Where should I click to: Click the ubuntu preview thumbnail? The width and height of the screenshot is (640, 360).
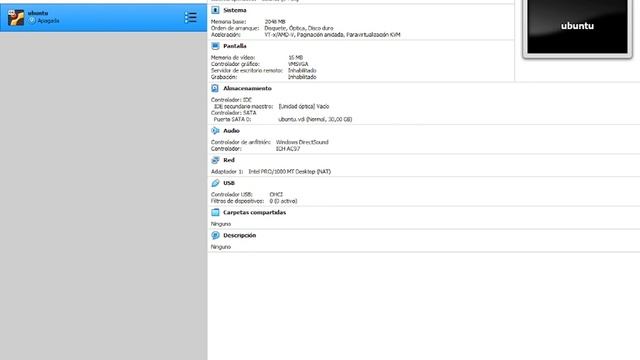pyautogui.click(x=577, y=27)
